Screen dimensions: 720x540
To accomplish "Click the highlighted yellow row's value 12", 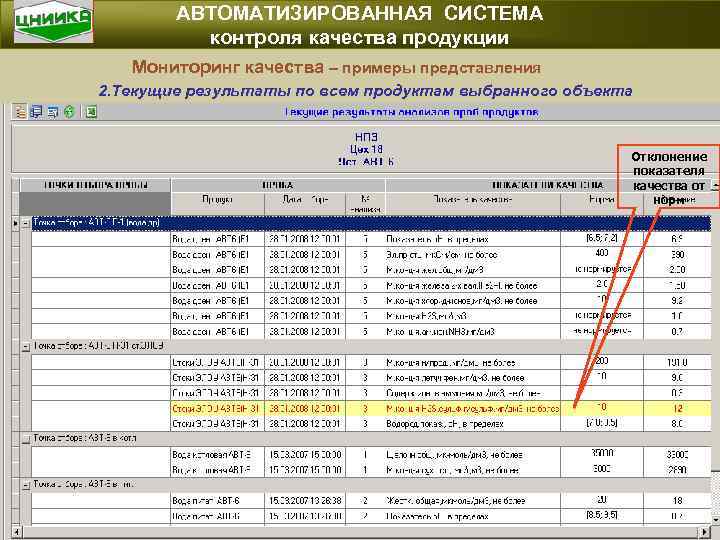I will tap(678, 408).
